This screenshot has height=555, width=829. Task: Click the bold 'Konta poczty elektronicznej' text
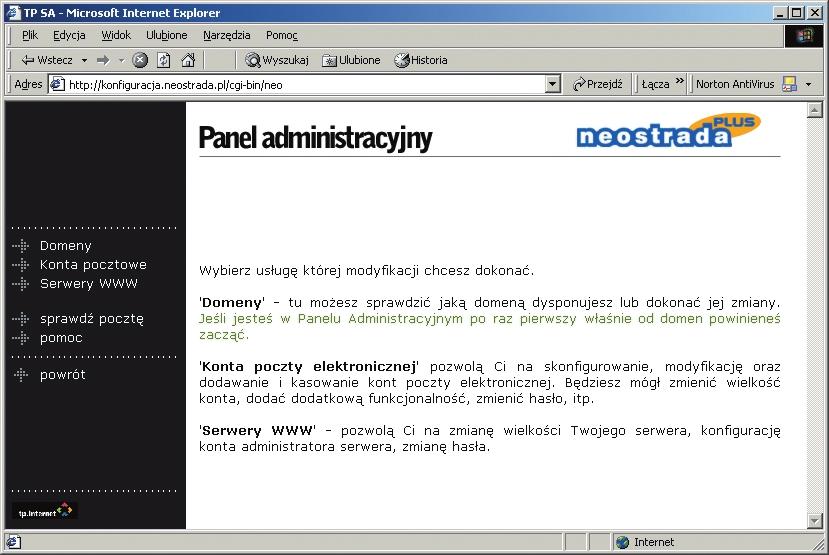tap(309, 367)
